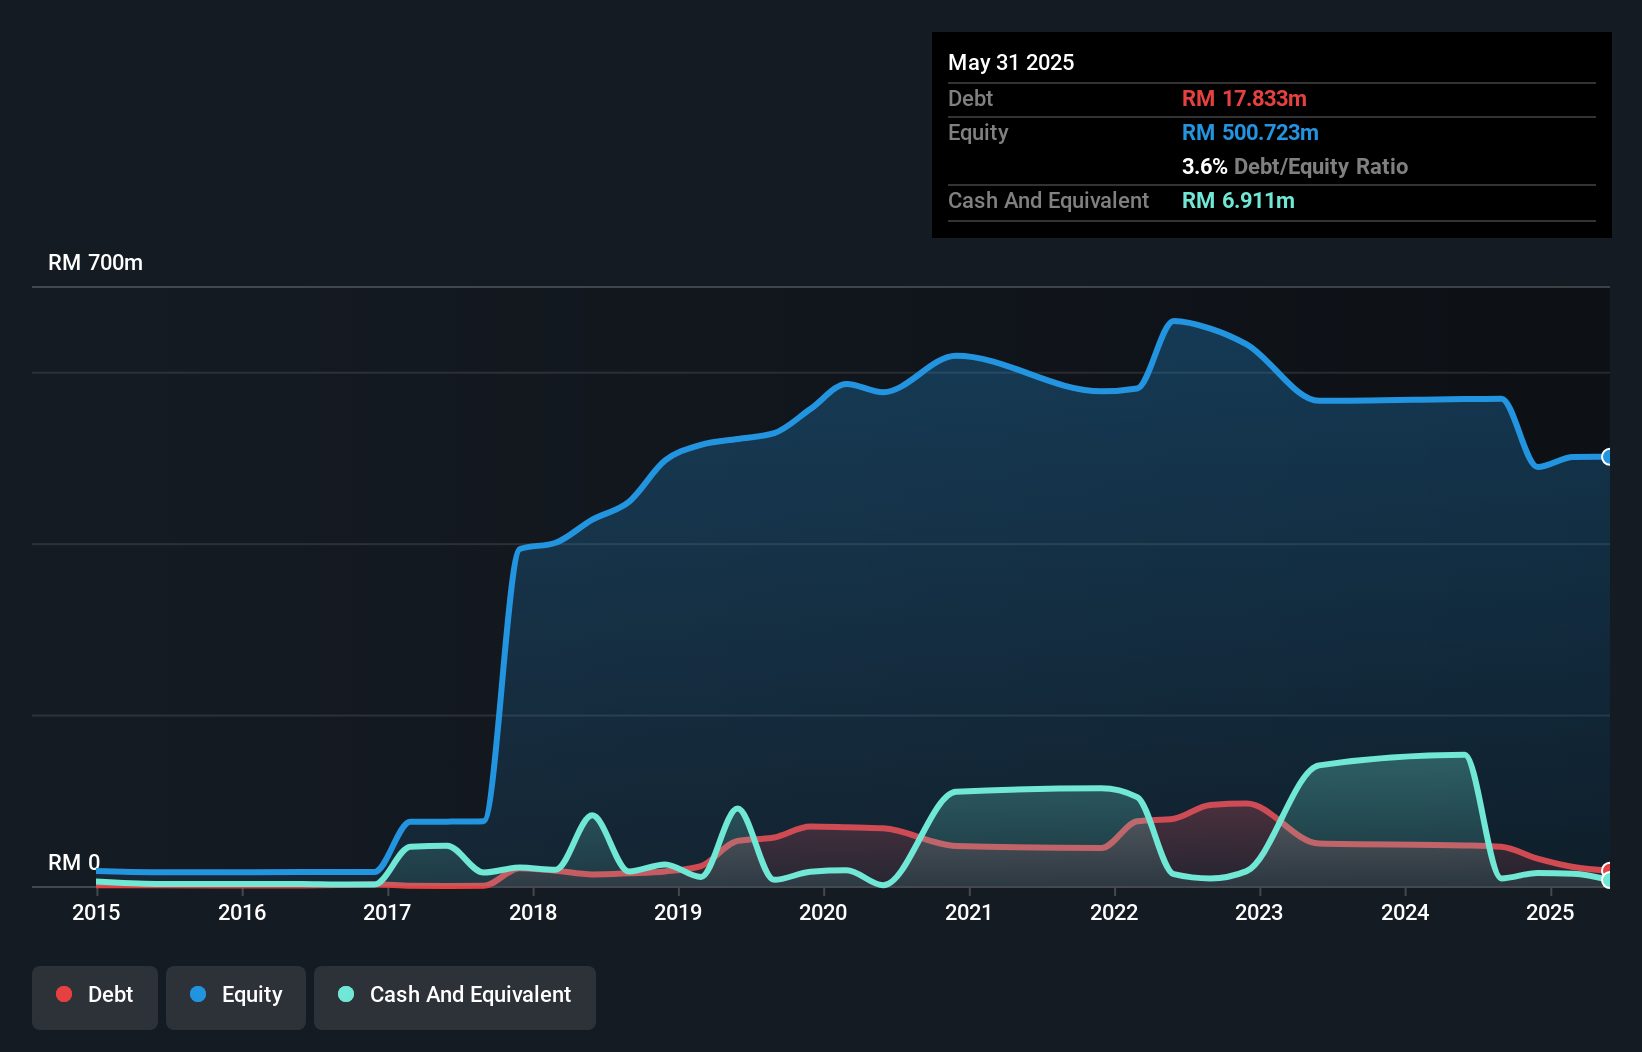The height and width of the screenshot is (1052, 1642).
Task: Select the 2019 axis label
Action: pyautogui.click(x=678, y=912)
